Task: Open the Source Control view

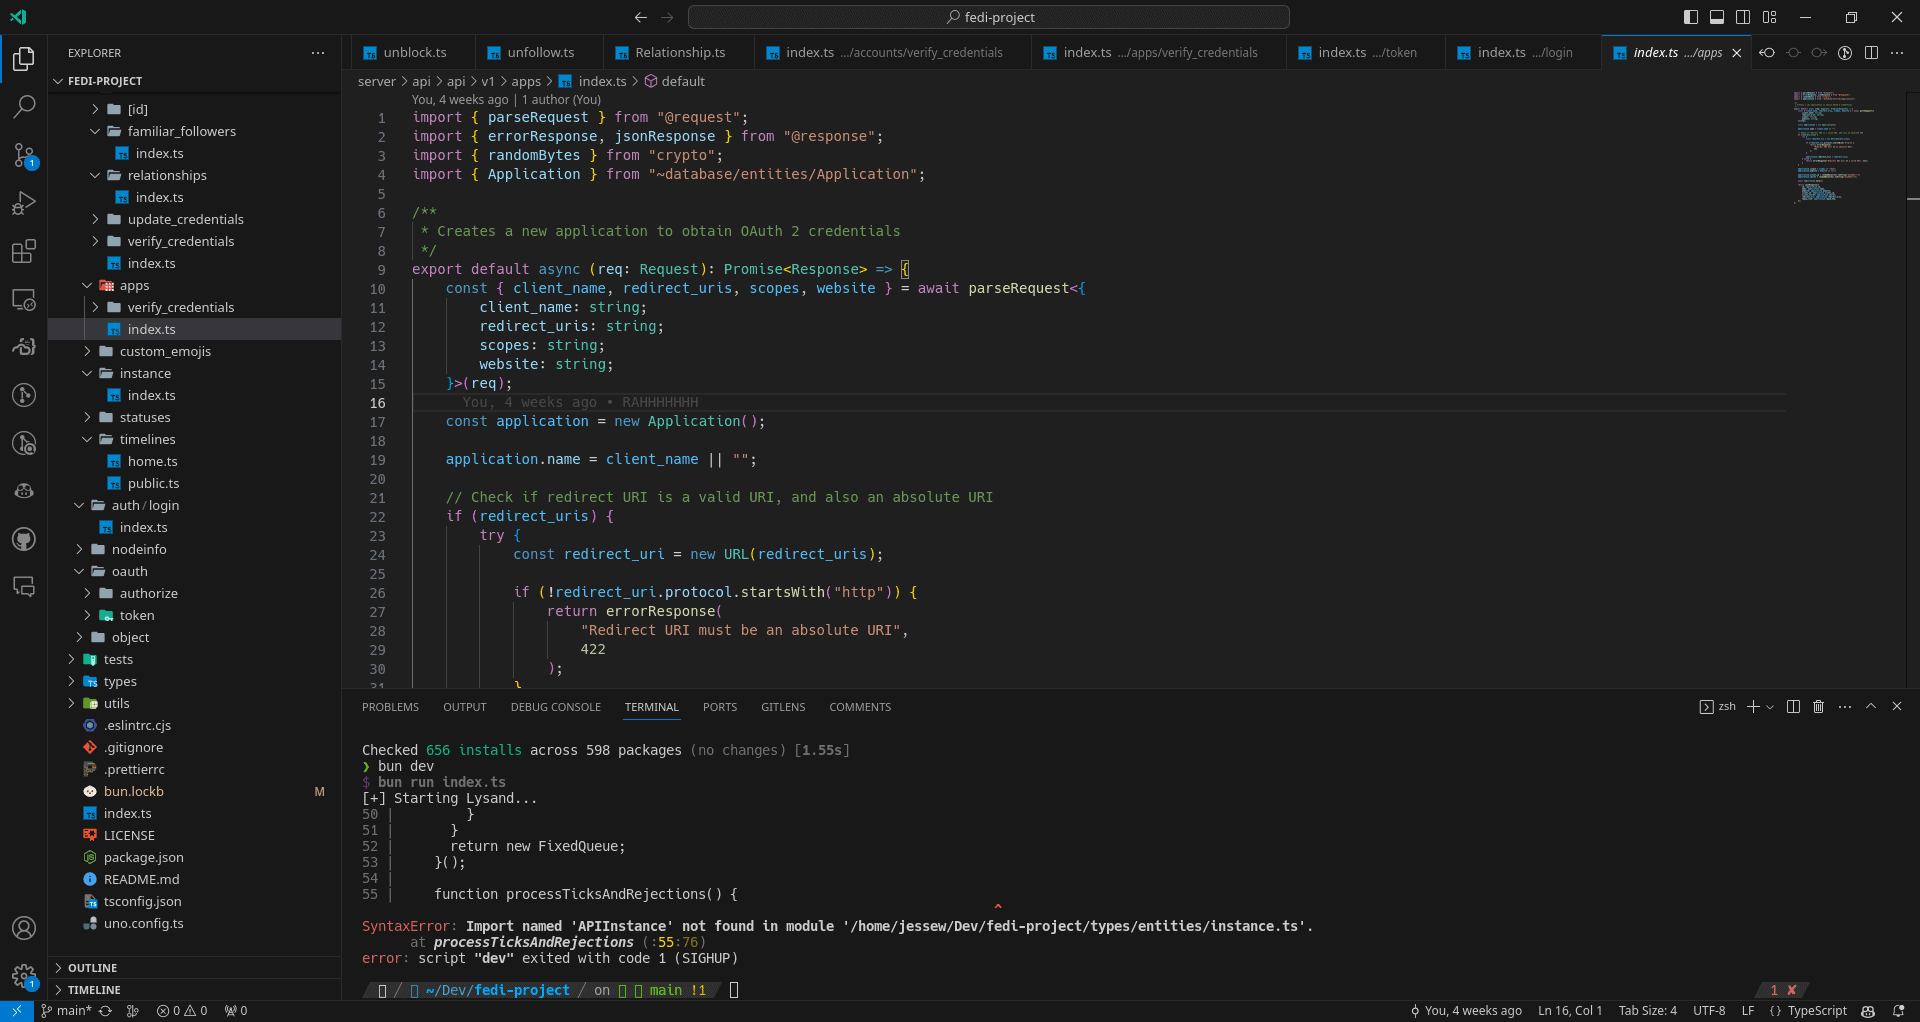Action: coord(24,155)
